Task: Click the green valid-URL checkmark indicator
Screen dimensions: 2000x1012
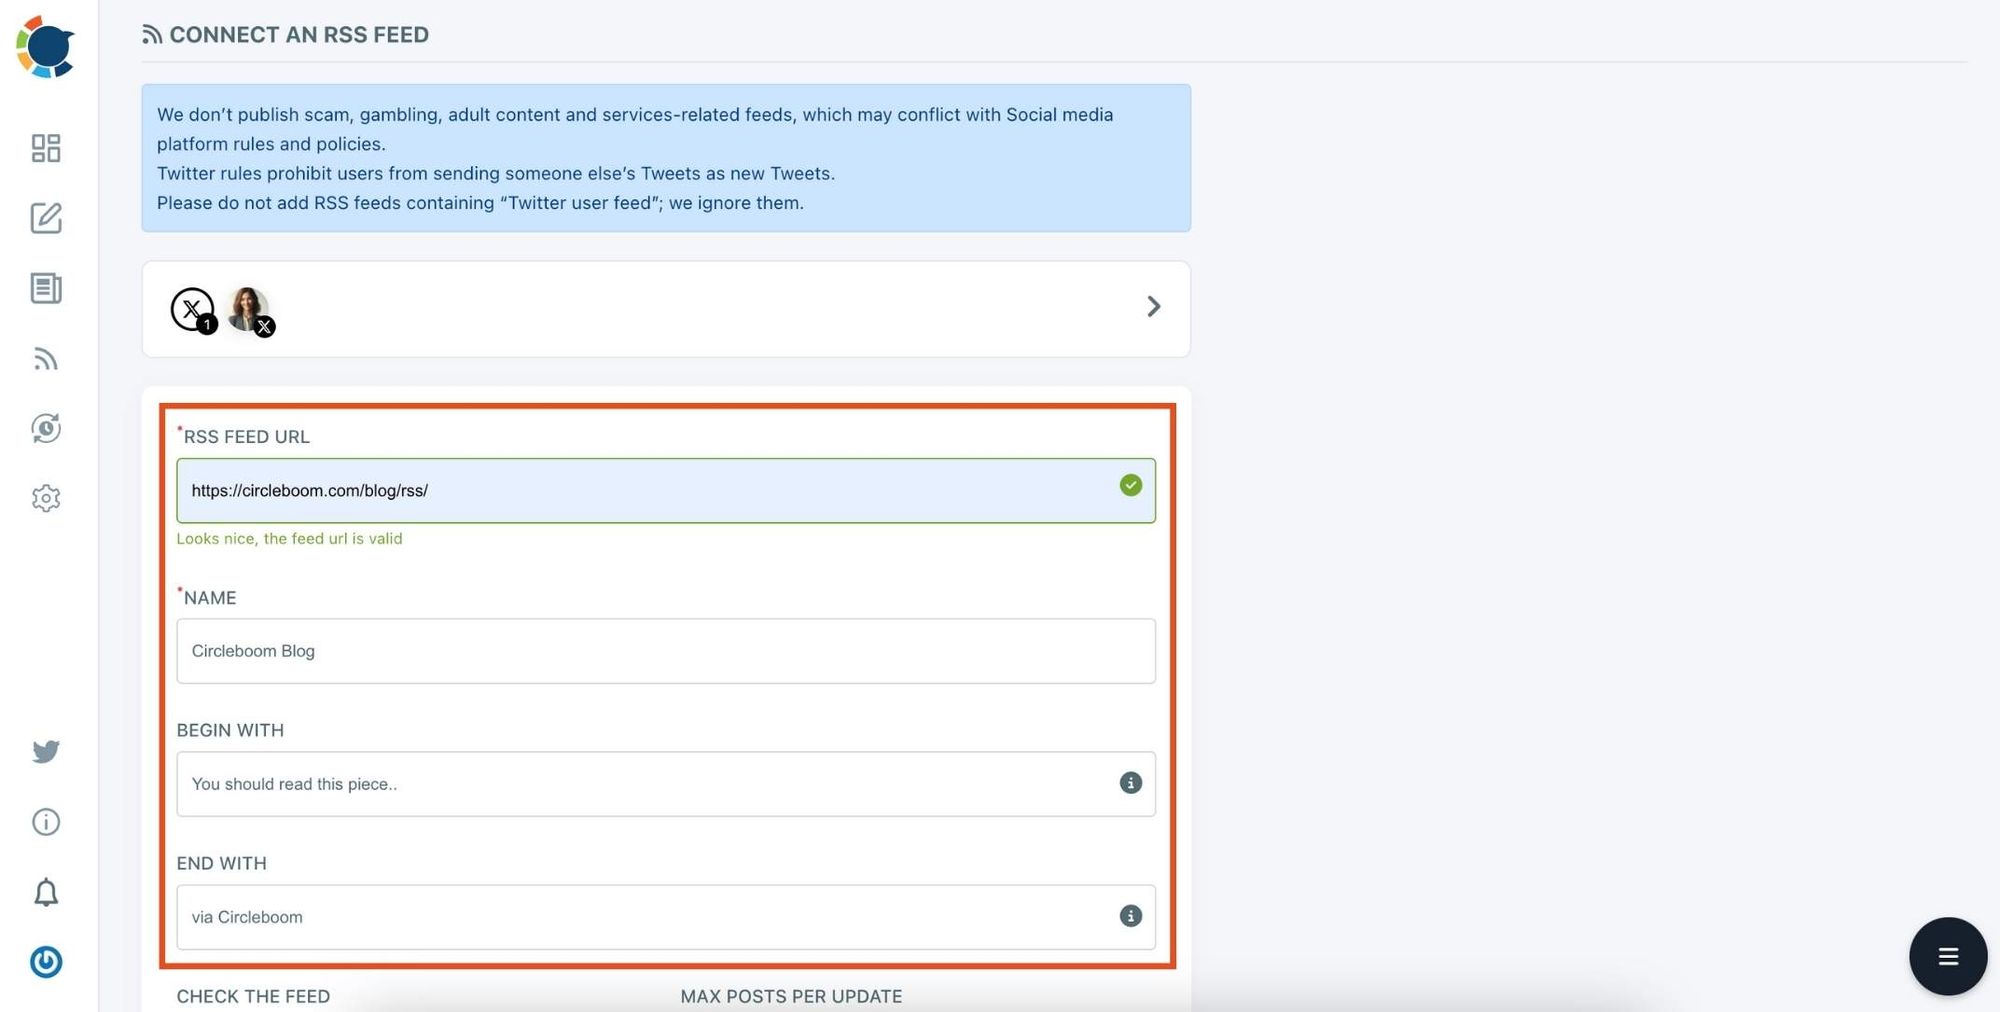Action: [x=1130, y=485]
